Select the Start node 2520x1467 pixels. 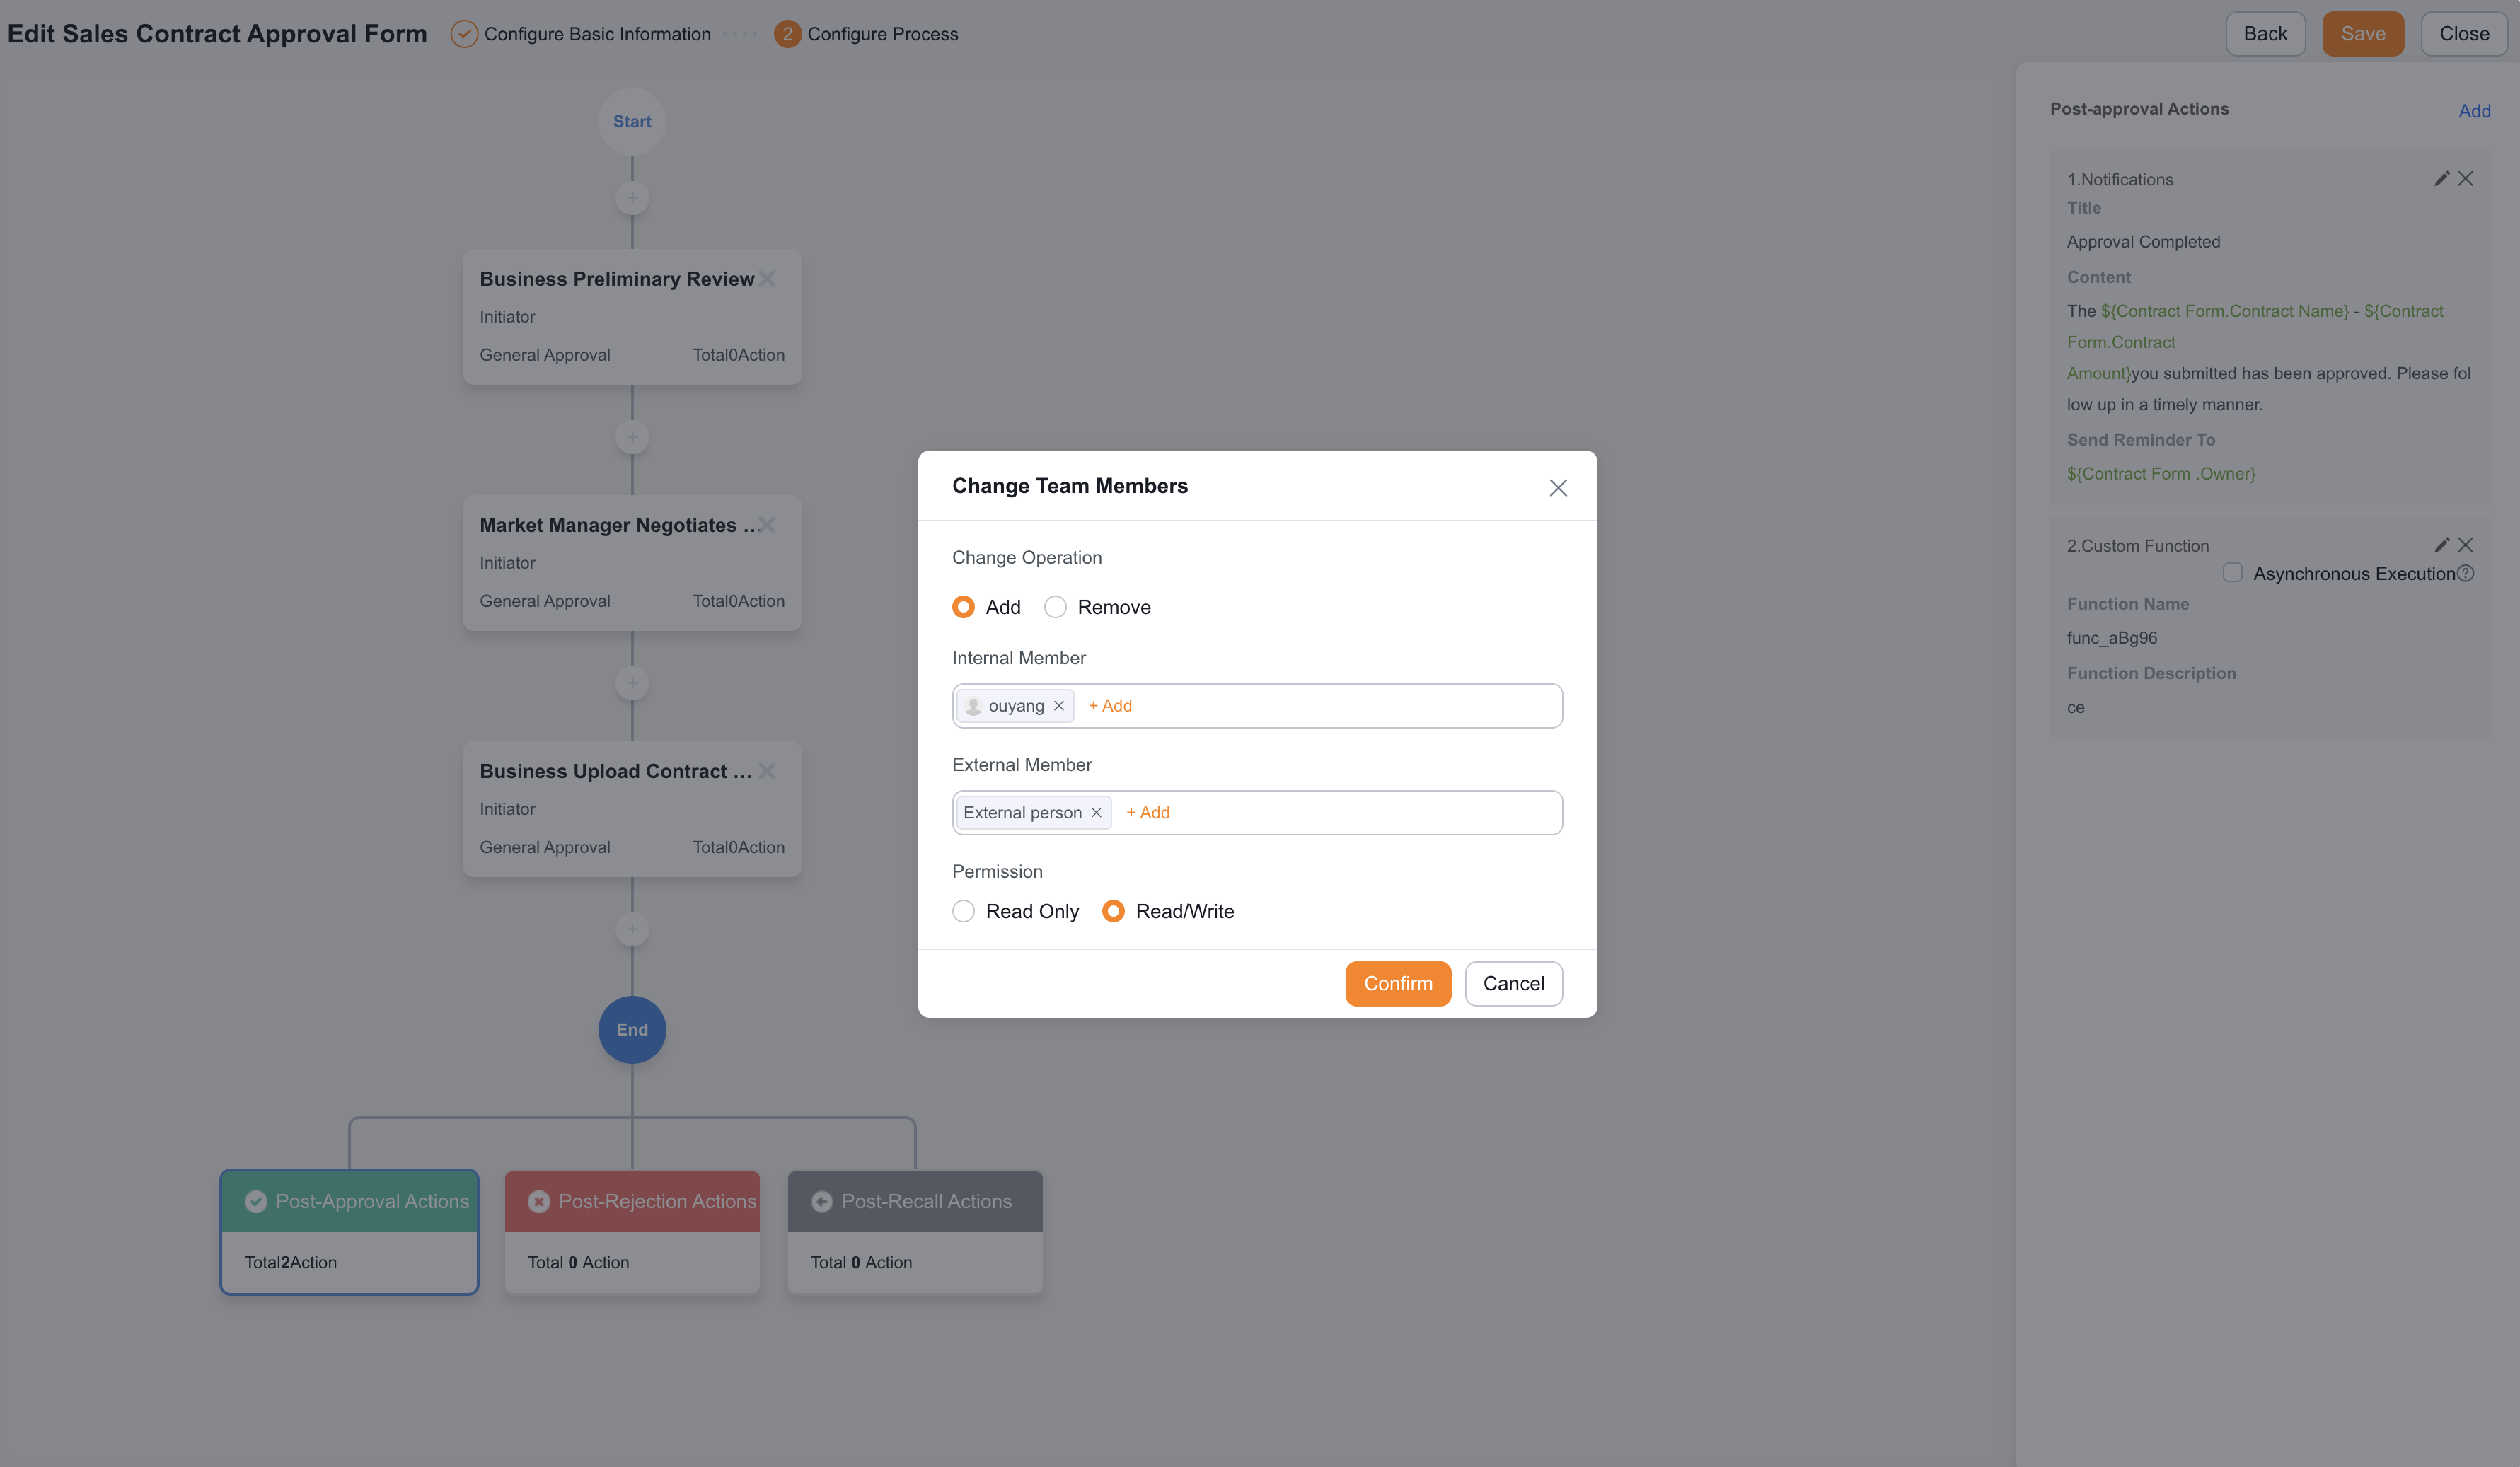(x=632, y=121)
